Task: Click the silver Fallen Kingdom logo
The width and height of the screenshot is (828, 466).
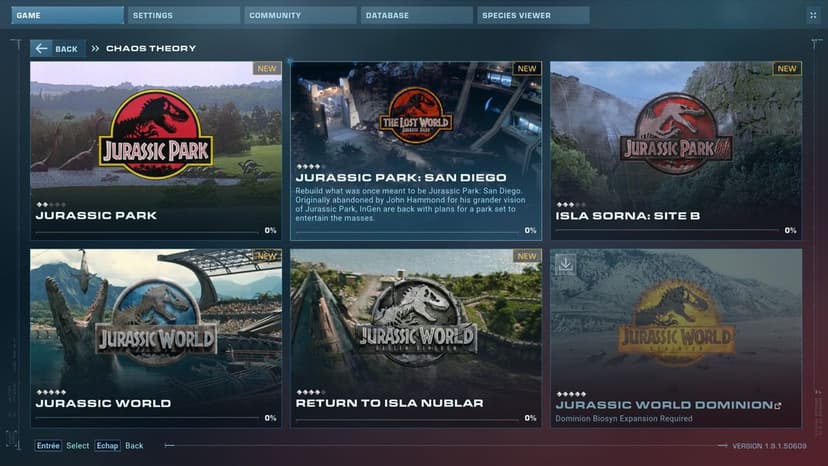Action: point(417,322)
